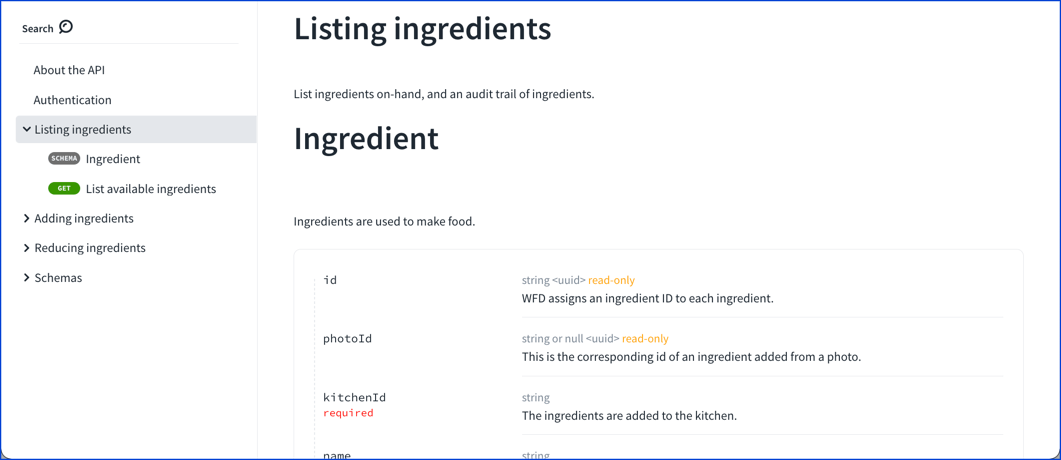Click the Ingredient section heading

(366, 138)
